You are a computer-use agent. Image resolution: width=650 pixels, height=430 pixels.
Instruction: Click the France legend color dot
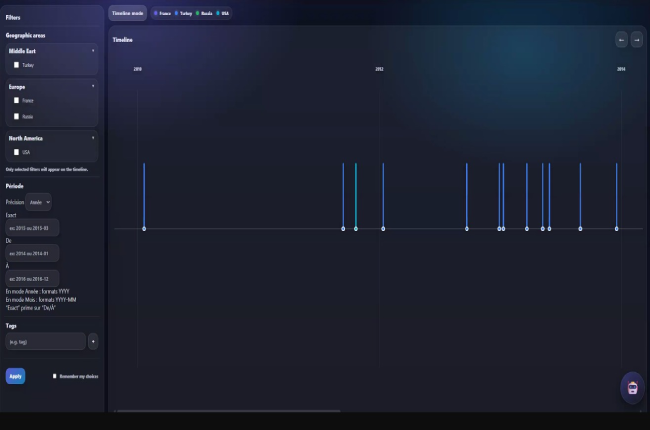(155, 13)
